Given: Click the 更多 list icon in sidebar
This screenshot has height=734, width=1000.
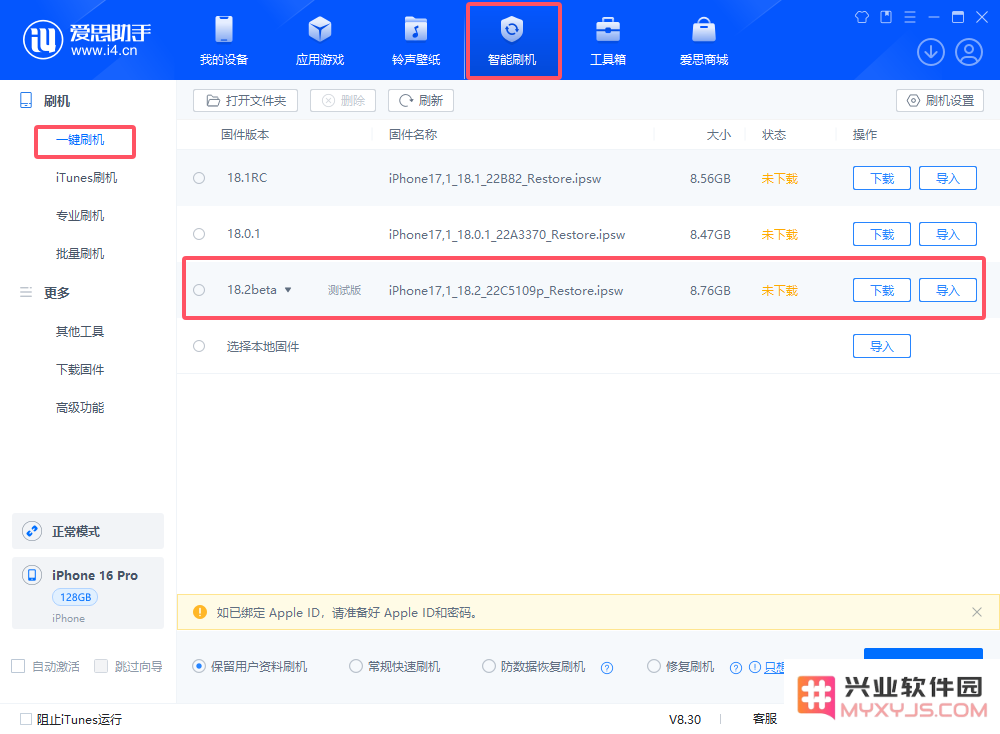Looking at the screenshot, I should pyautogui.click(x=26, y=292).
